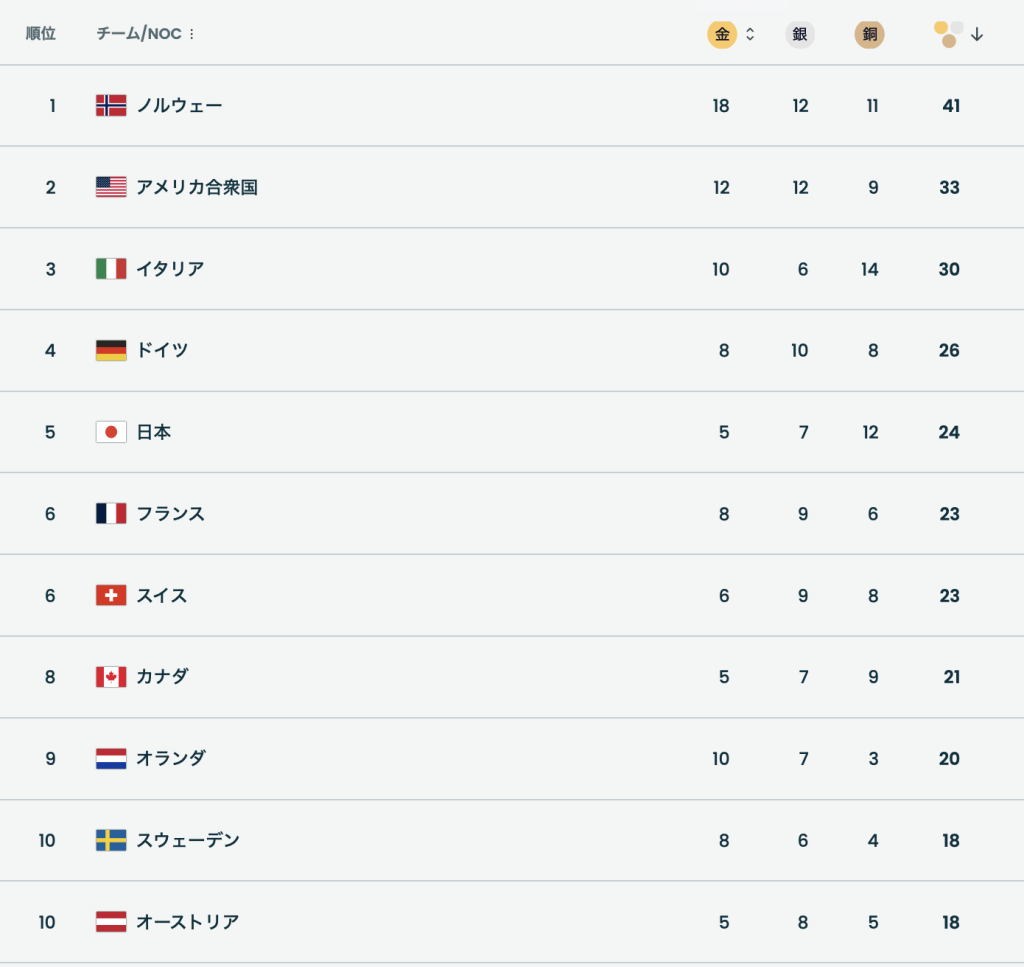
Task: Click the bronze medal column header
Action: coord(870,35)
